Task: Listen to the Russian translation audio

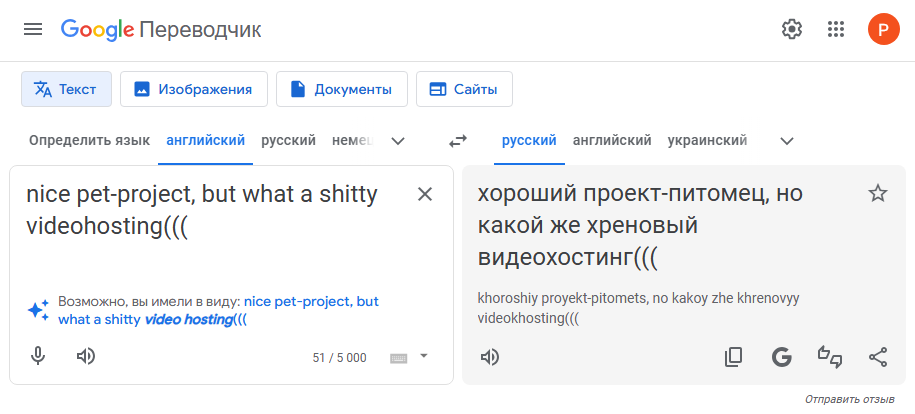Action: [x=490, y=357]
